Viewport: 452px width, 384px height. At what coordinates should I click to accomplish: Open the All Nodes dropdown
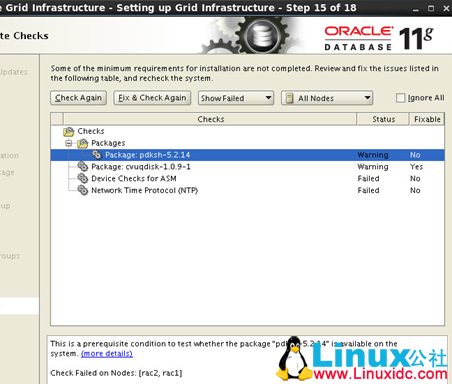(x=327, y=98)
